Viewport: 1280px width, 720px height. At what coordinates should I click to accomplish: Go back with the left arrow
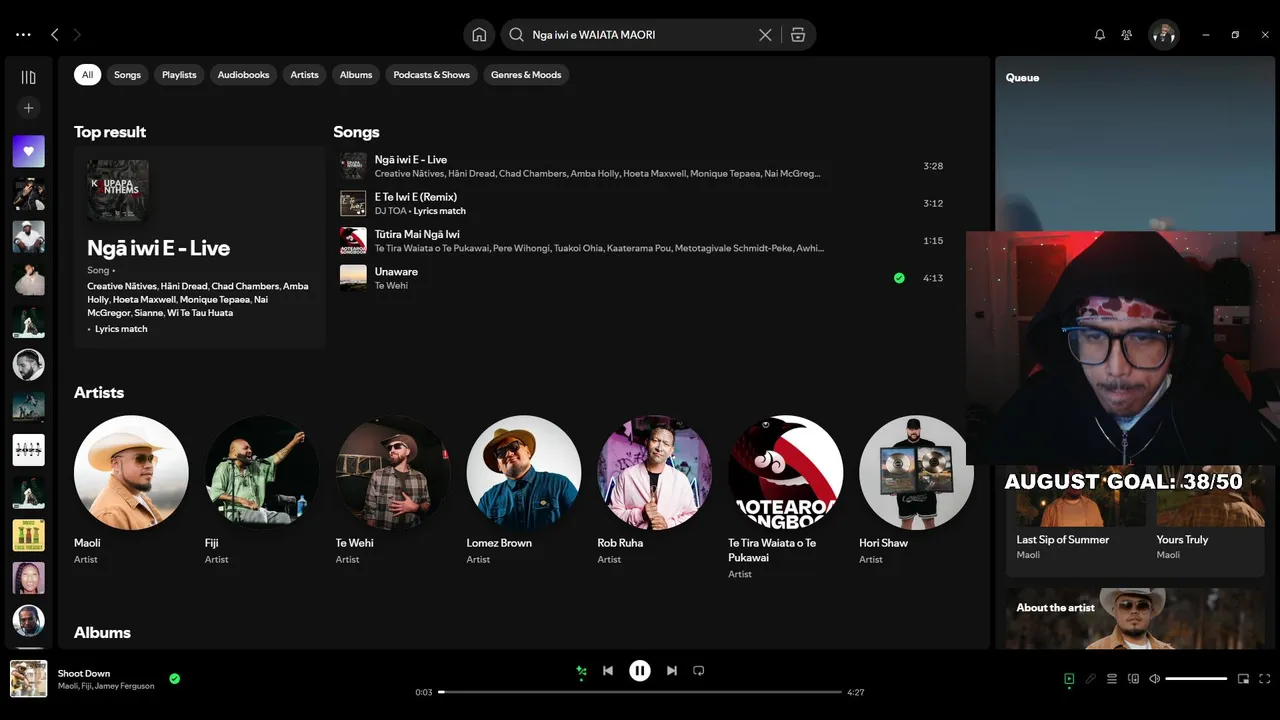[55, 35]
